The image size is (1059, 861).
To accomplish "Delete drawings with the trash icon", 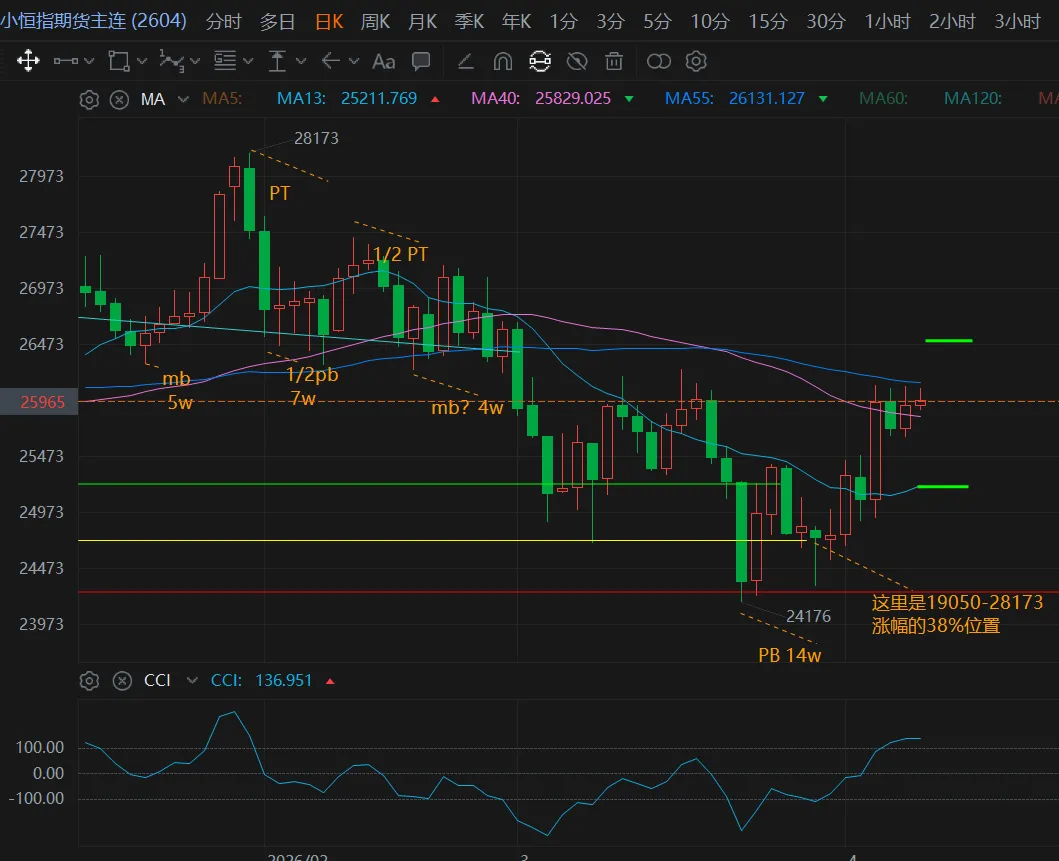I will click(614, 61).
